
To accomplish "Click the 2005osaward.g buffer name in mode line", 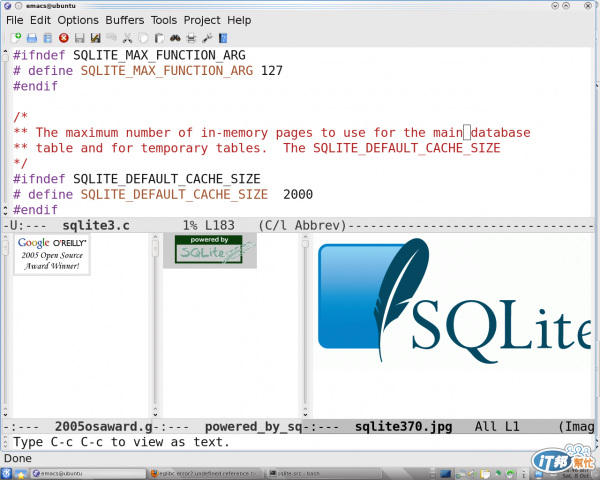I will [x=103, y=426].
